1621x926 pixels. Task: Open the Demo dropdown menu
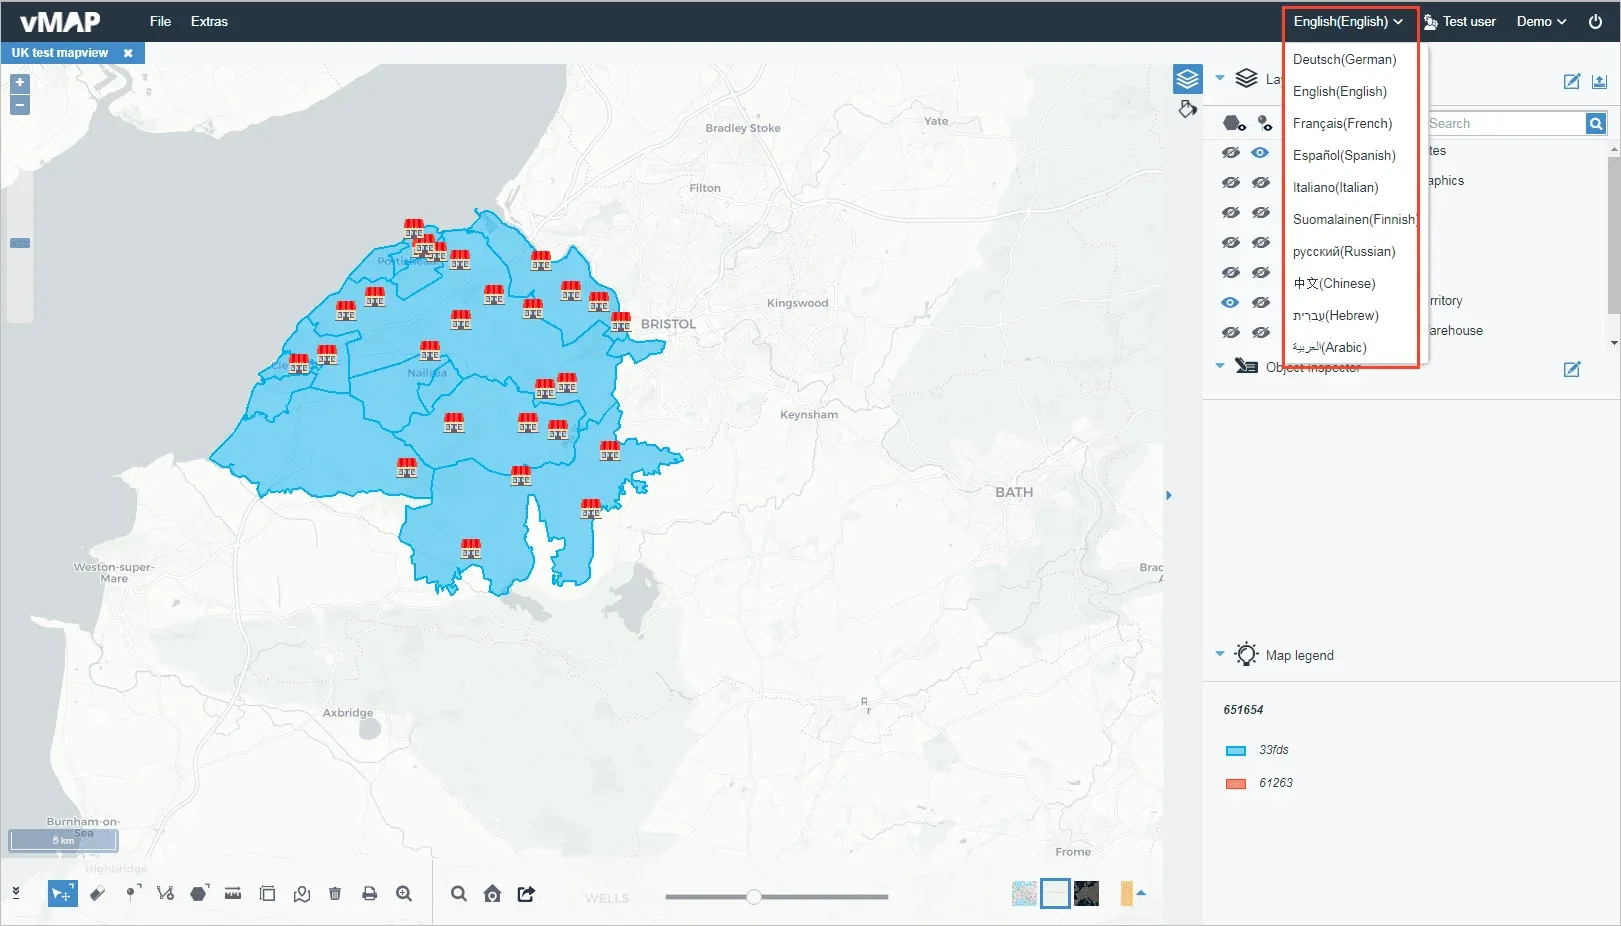tap(1541, 21)
